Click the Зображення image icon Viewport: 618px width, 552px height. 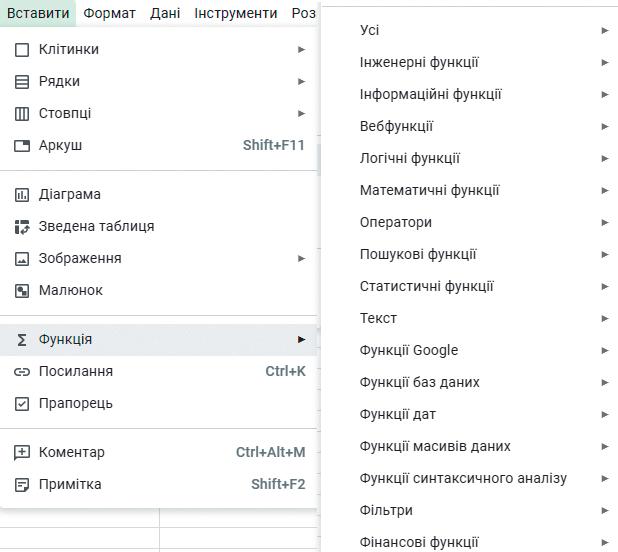[22, 258]
